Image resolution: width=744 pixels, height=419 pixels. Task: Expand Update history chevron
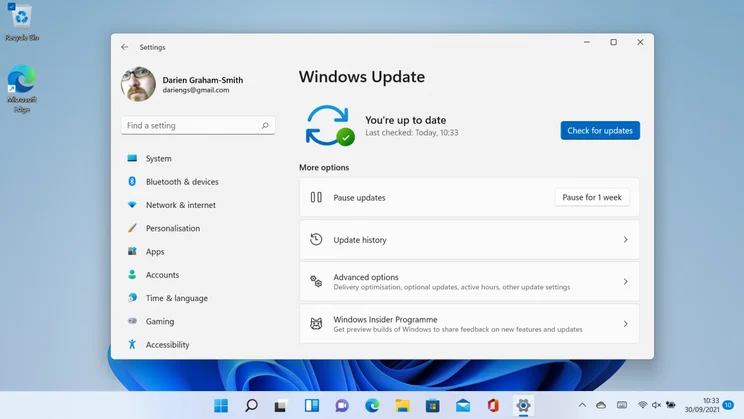coord(625,240)
